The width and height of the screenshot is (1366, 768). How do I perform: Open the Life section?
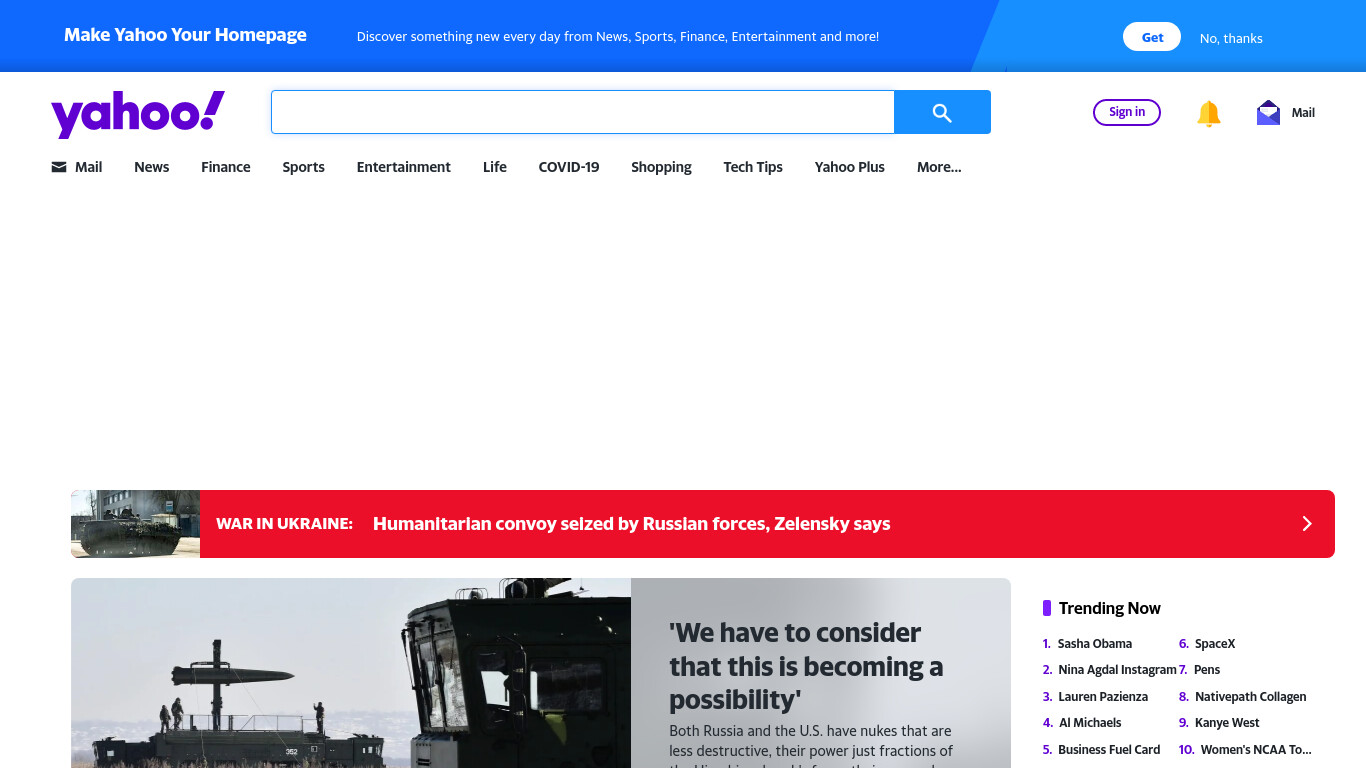(x=495, y=167)
